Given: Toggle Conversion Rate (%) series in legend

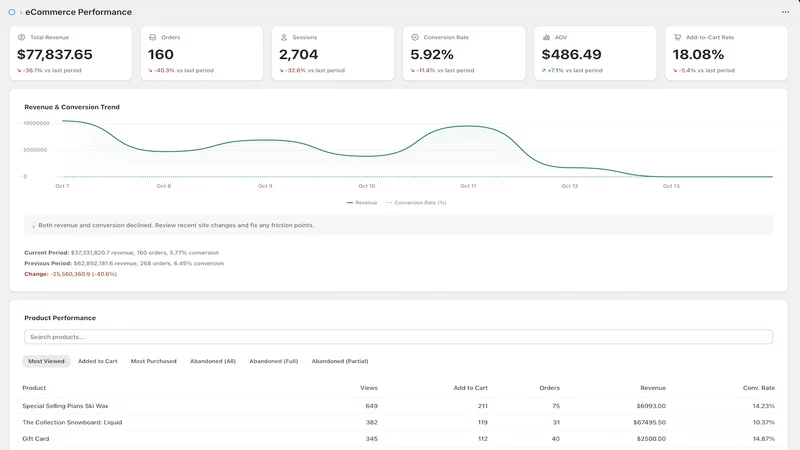Looking at the screenshot, I should [416, 203].
